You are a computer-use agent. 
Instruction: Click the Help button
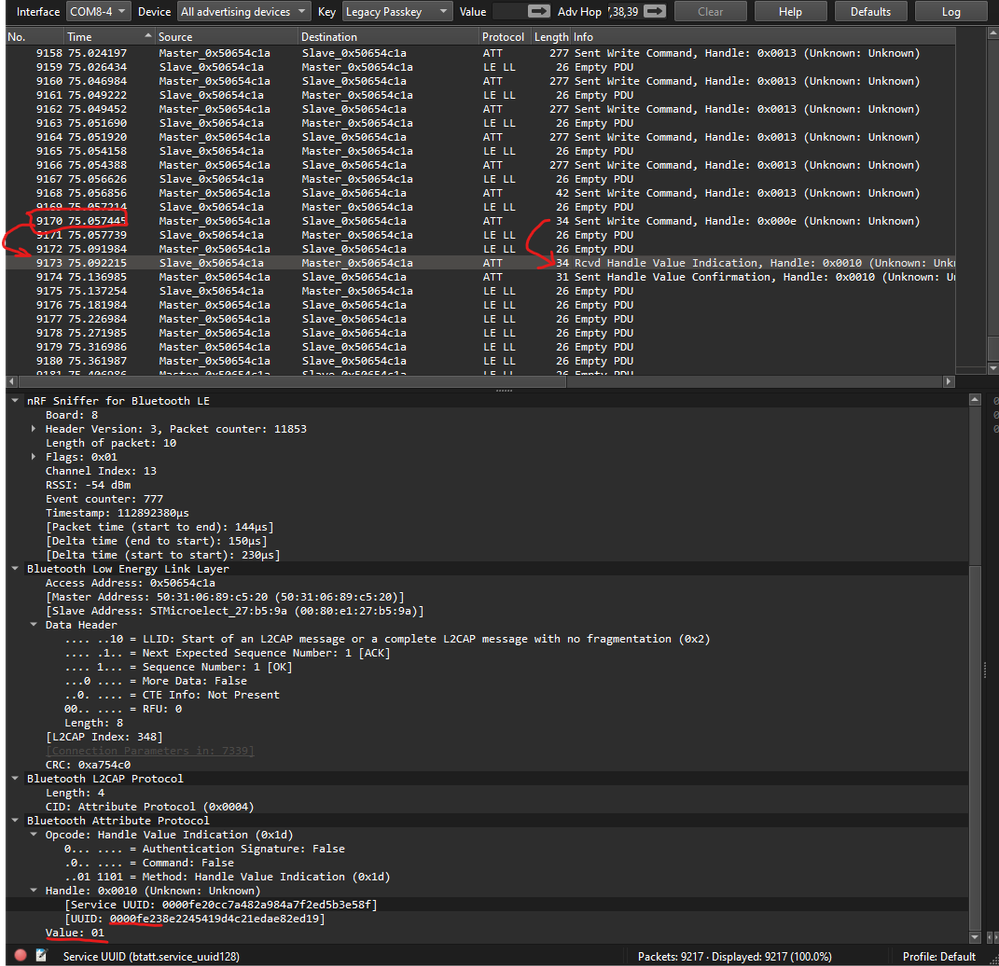pyautogui.click(x=790, y=12)
